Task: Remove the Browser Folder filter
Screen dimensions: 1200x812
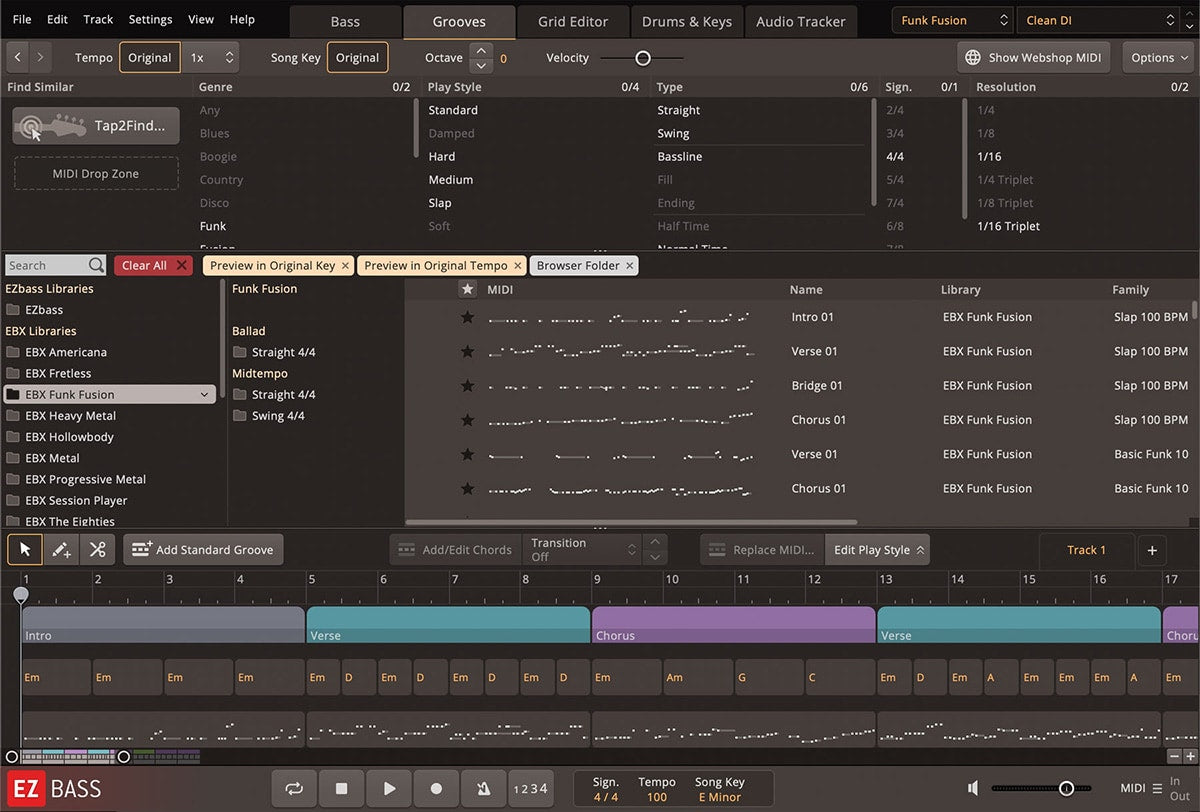Action: point(630,265)
